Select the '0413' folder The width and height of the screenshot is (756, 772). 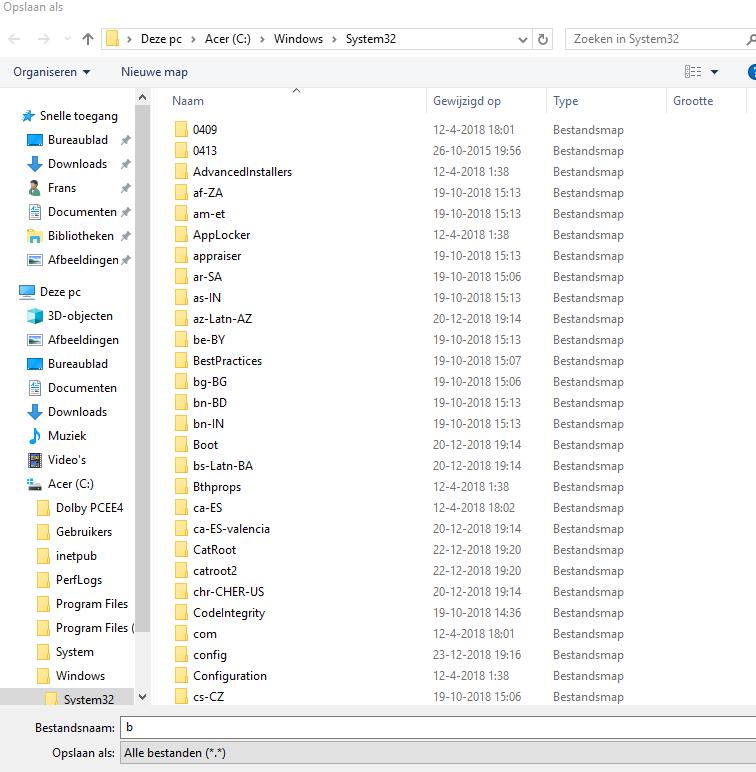(x=205, y=151)
